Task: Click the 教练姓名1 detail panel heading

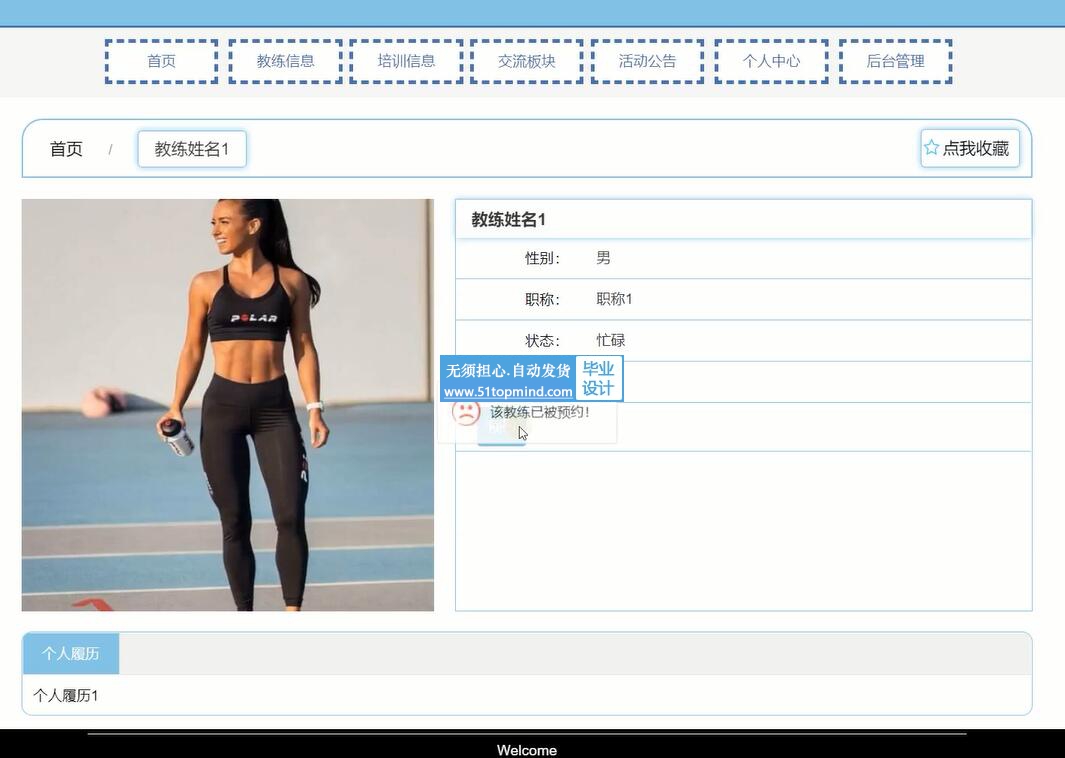Action: click(509, 220)
